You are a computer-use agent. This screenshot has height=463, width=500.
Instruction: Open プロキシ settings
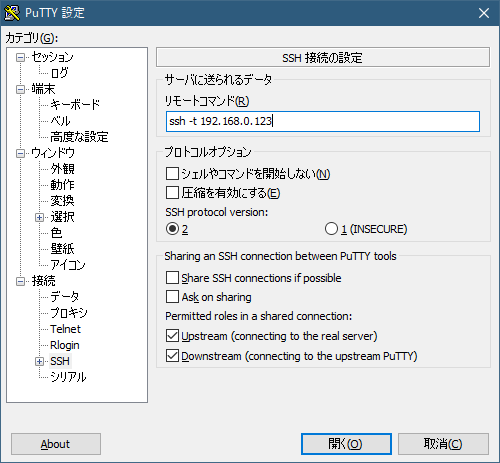point(69,313)
